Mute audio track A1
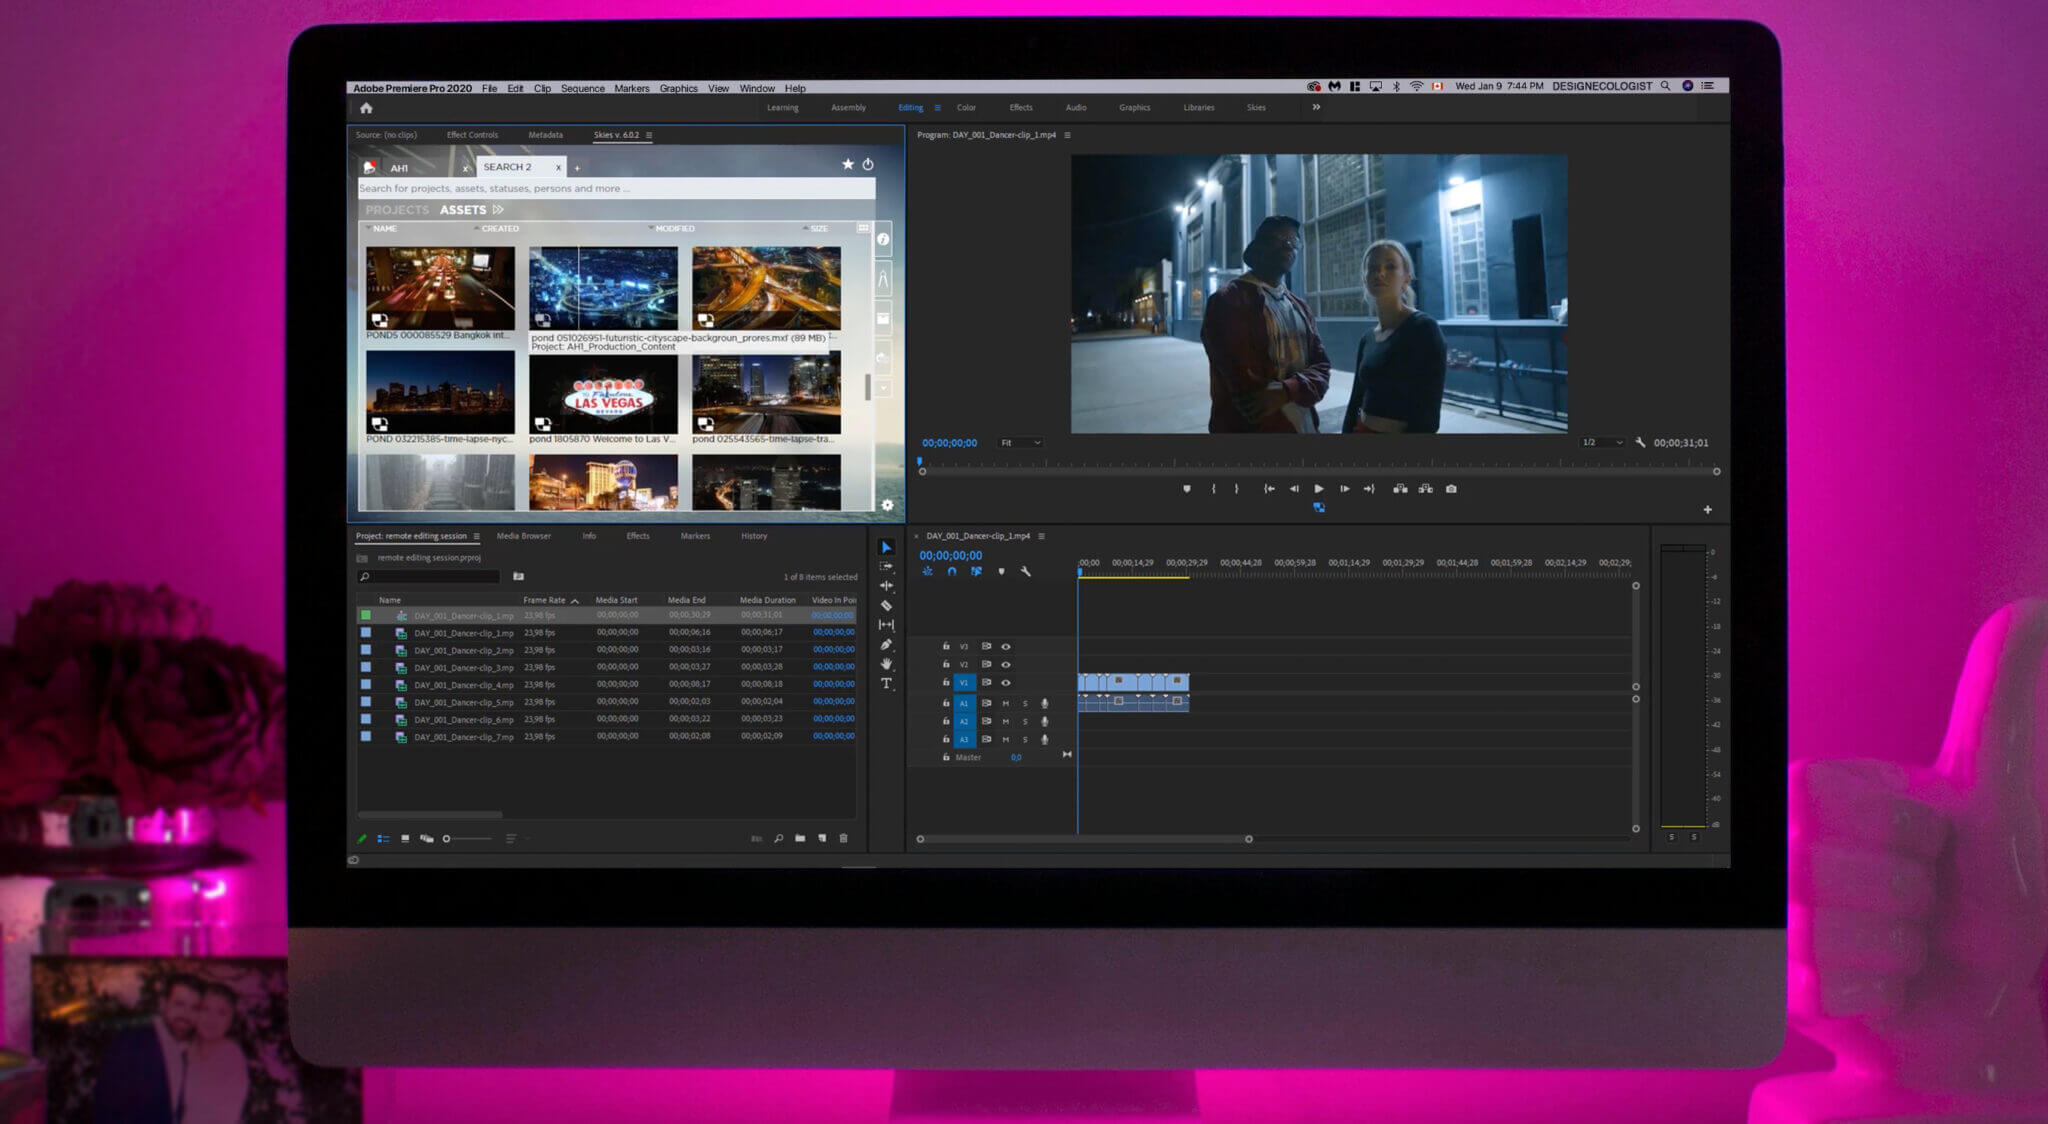2048x1124 pixels. point(1006,704)
